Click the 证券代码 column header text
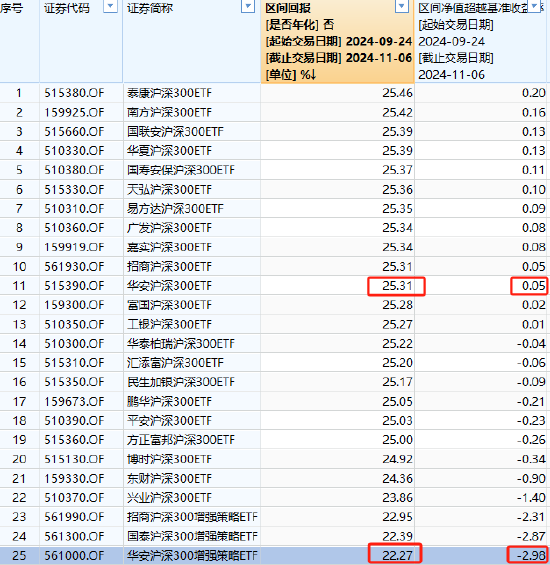The width and height of the screenshot is (550, 565). click(x=67, y=8)
